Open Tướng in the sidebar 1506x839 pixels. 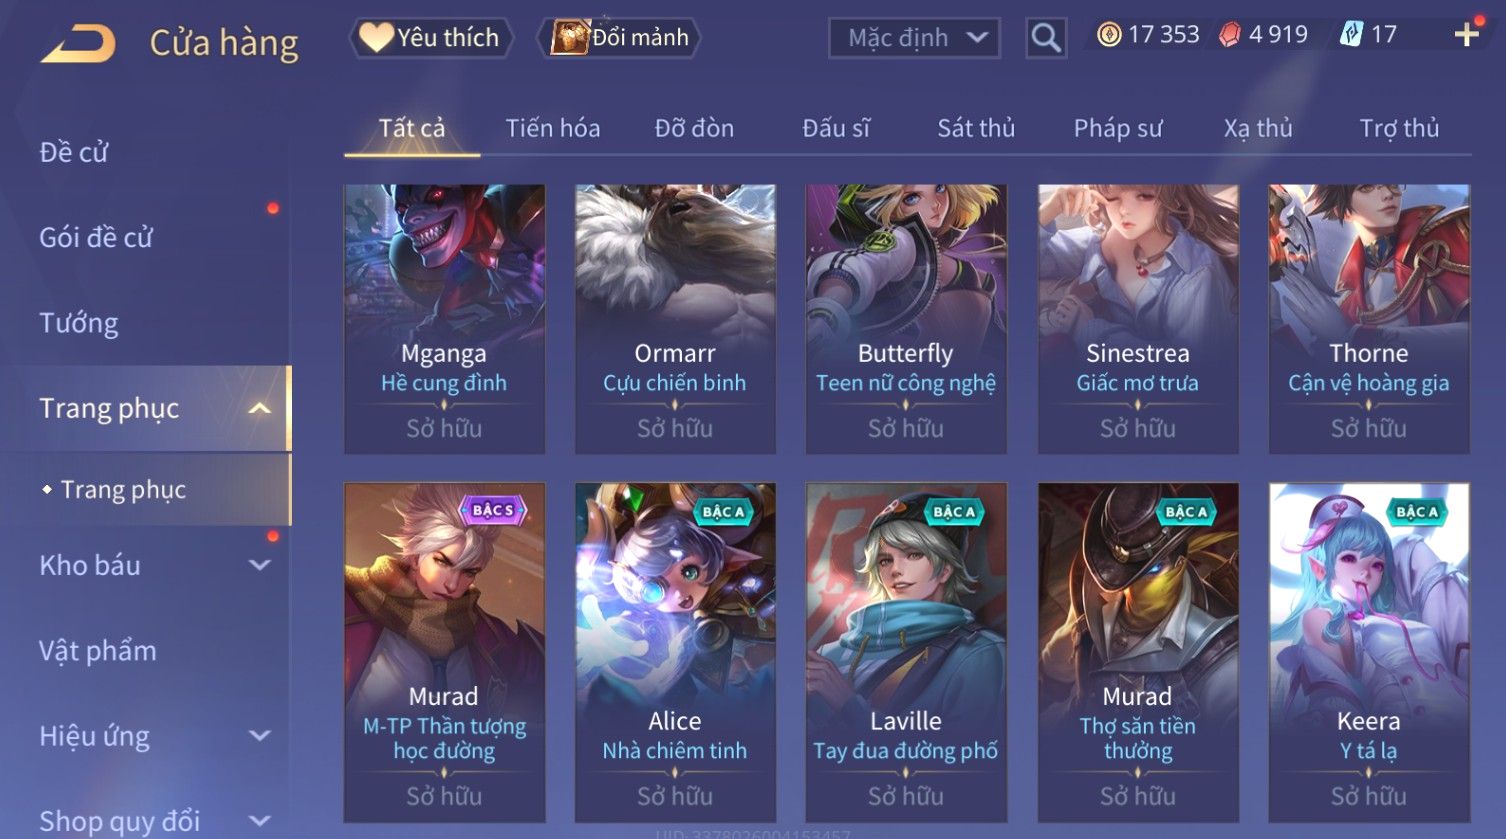(79, 323)
